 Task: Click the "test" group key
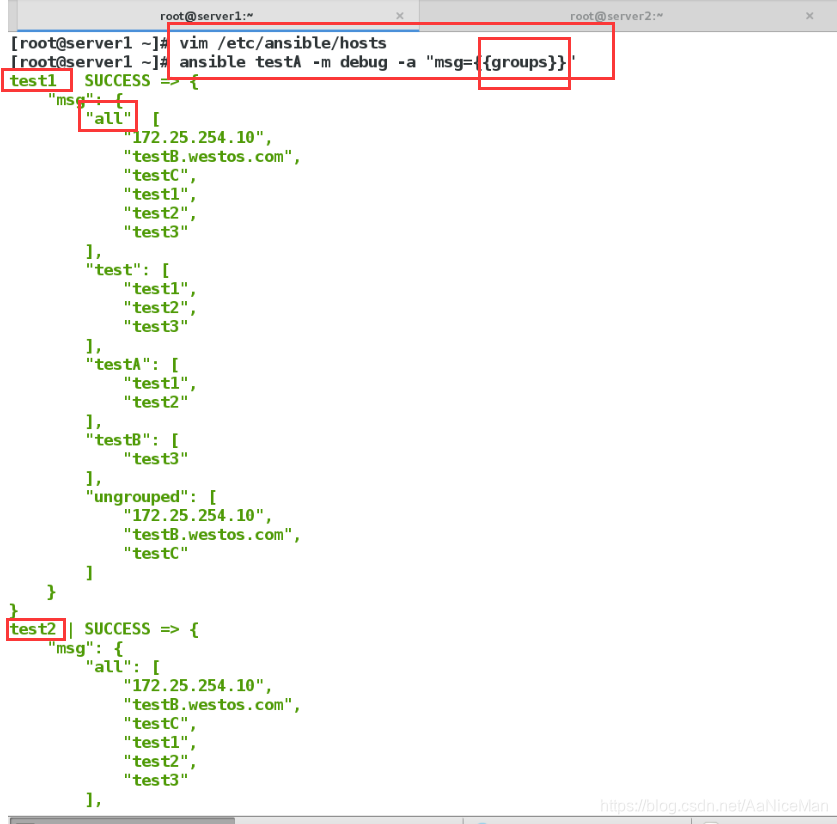coord(113,270)
